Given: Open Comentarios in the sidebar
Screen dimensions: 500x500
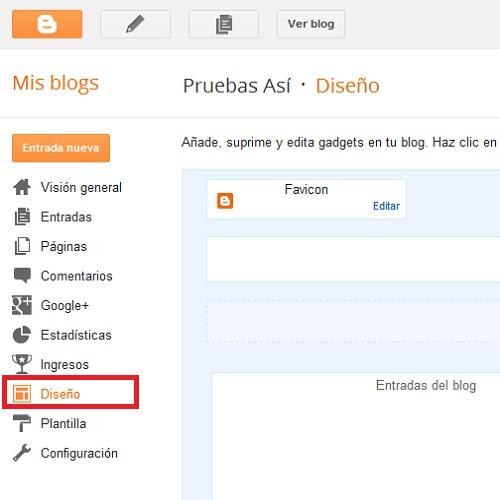Looking at the screenshot, I should [x=76, y=276].
